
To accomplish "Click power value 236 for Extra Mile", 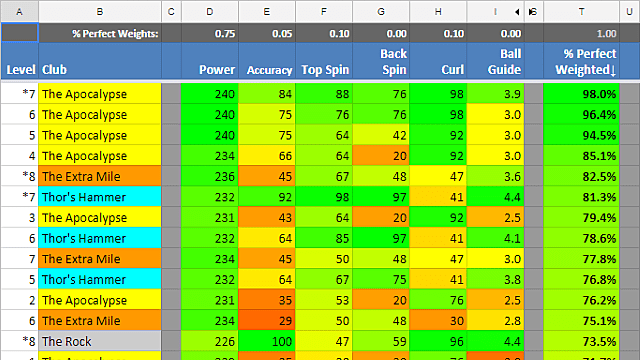I will point(210,176).
